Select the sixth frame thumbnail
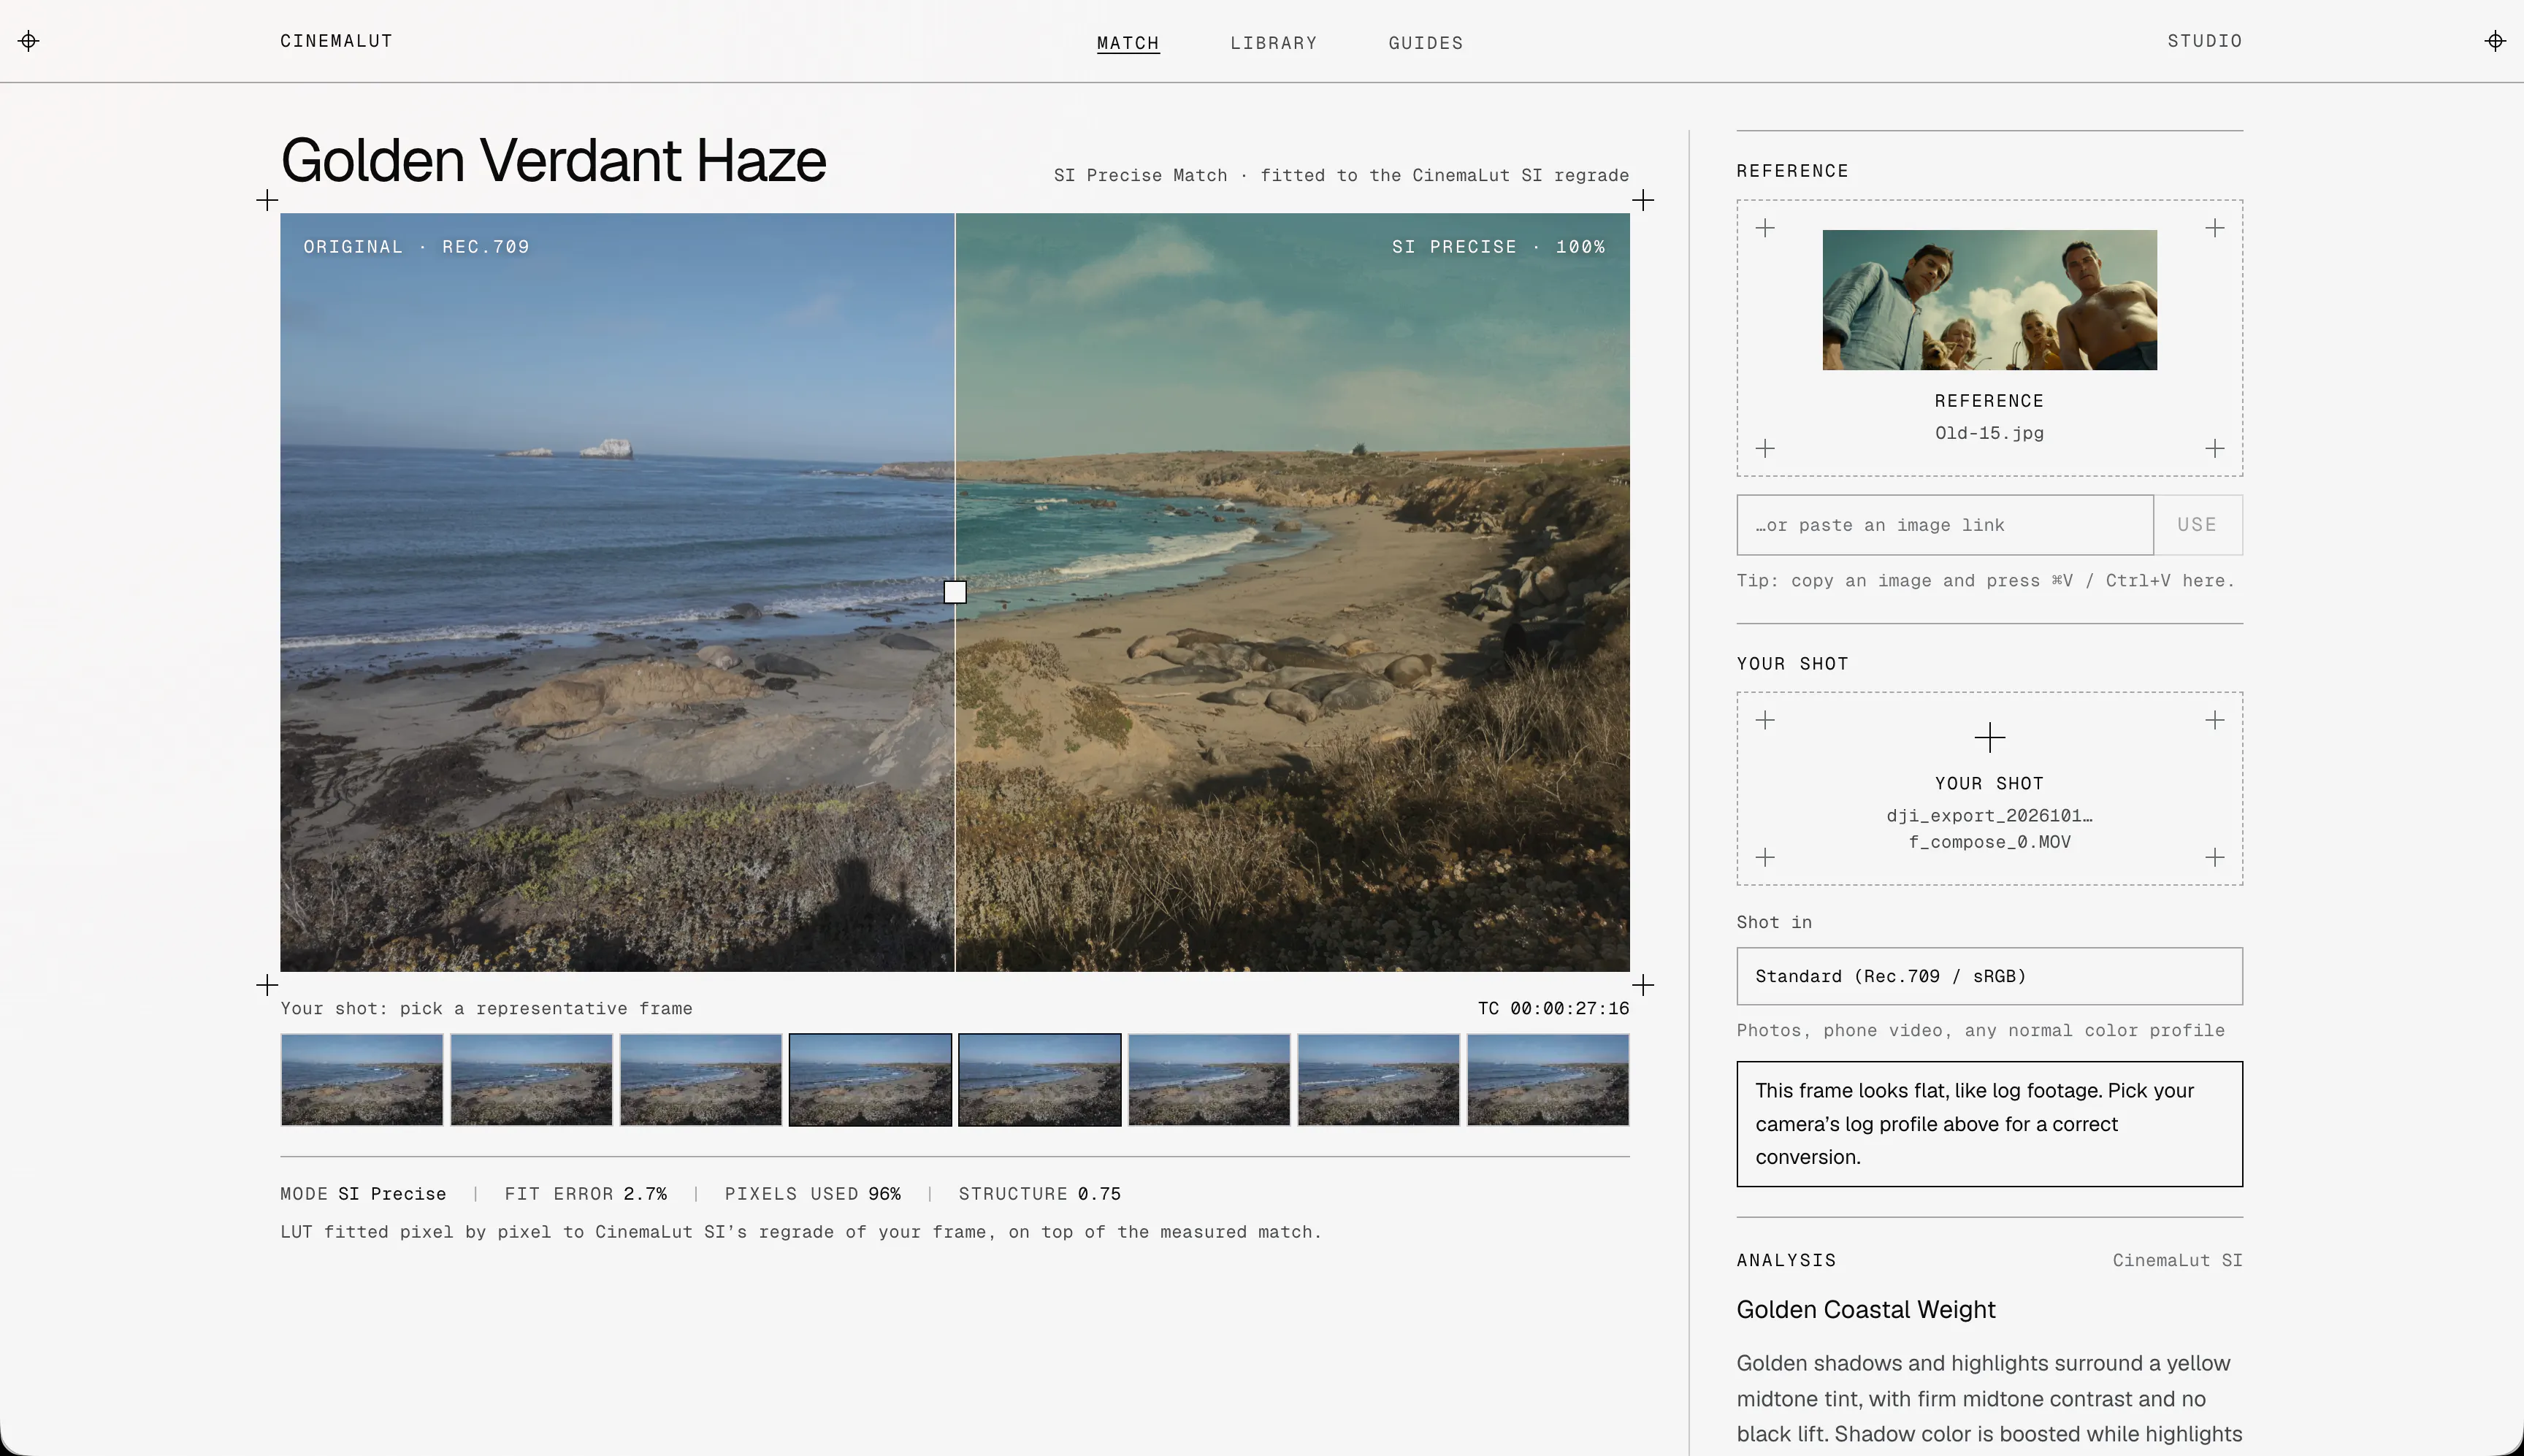 1209,1080
